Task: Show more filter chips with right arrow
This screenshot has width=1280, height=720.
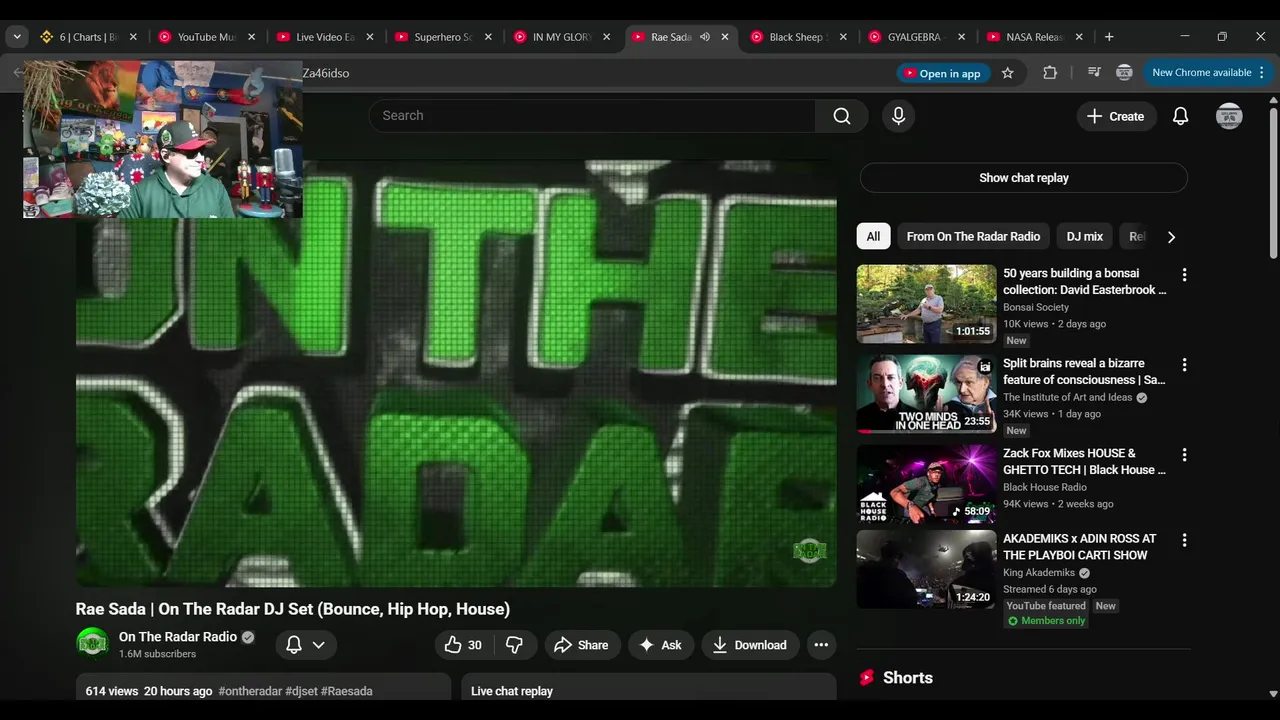Action: 1171,237
